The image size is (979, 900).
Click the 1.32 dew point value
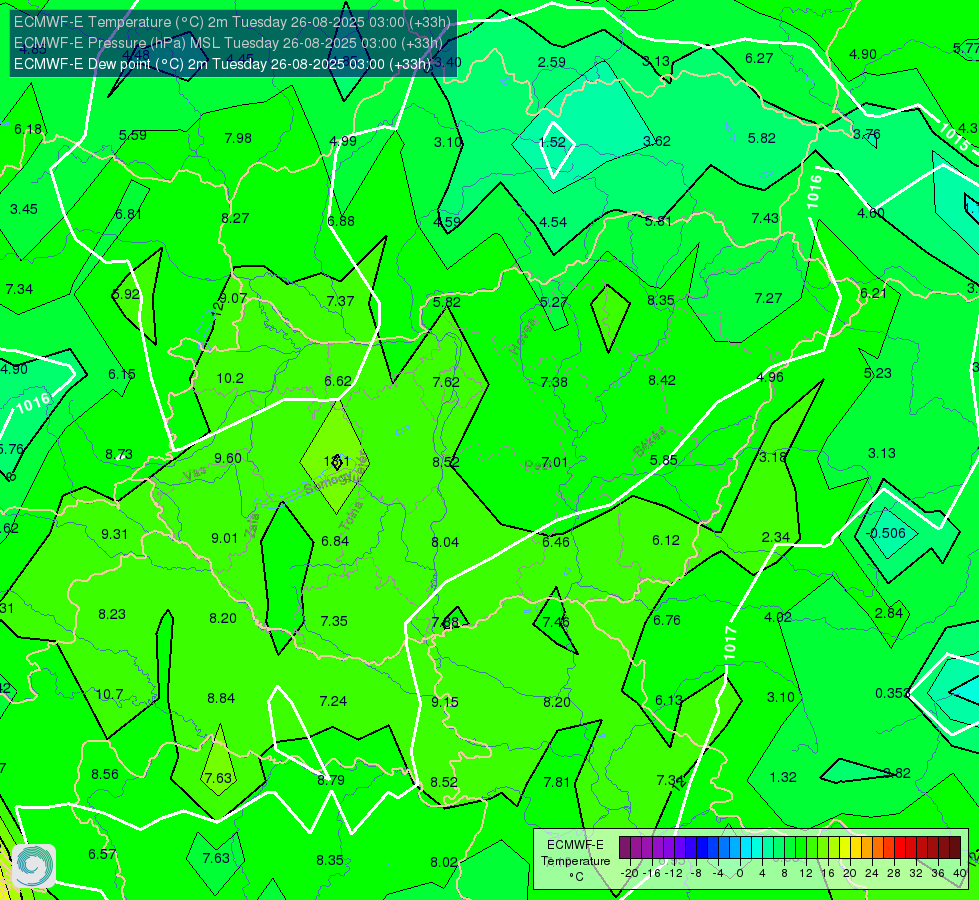click(x=783, y=778)
